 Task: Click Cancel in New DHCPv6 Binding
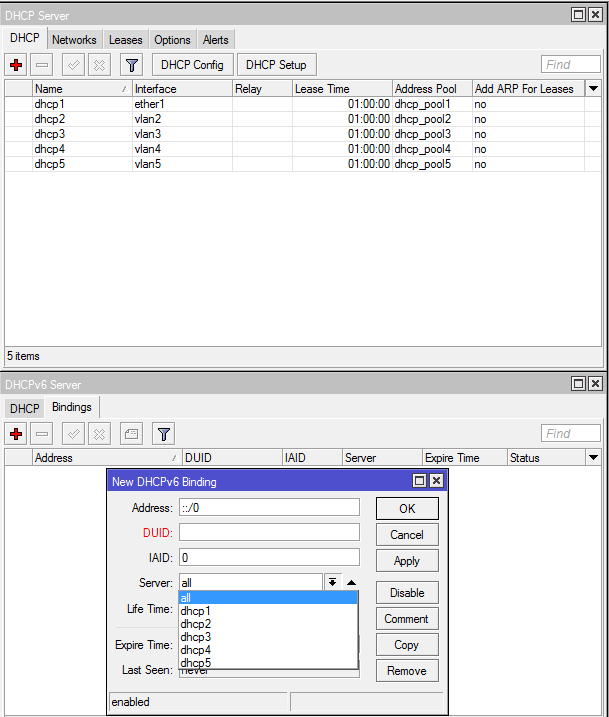click(407, 535)
